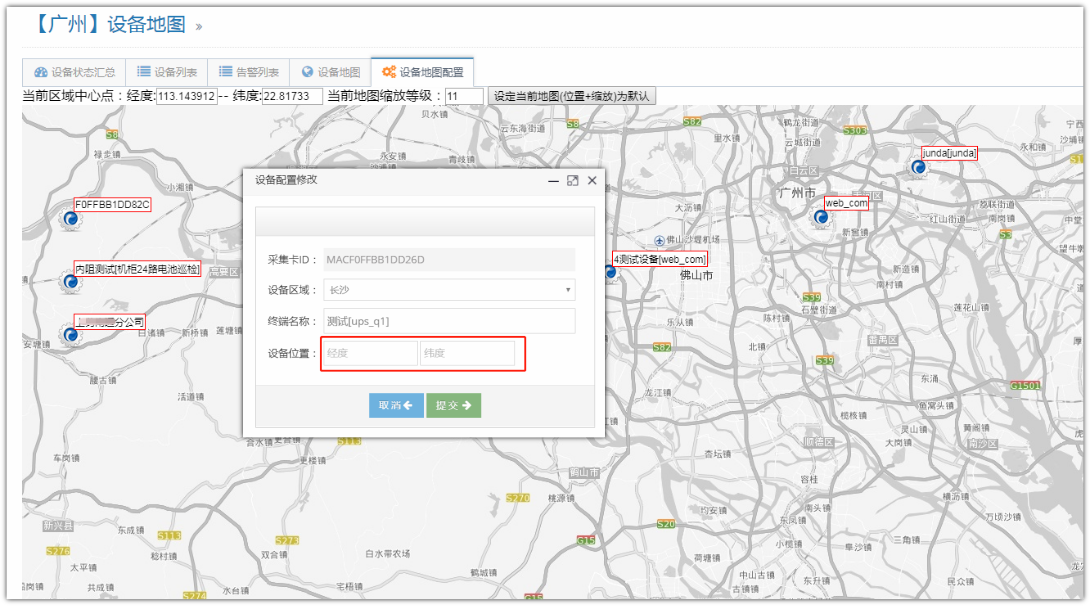Click the device marker below the 分公司 label
This screenshot has width=1090, height=606.
click(x=71, y=335)
